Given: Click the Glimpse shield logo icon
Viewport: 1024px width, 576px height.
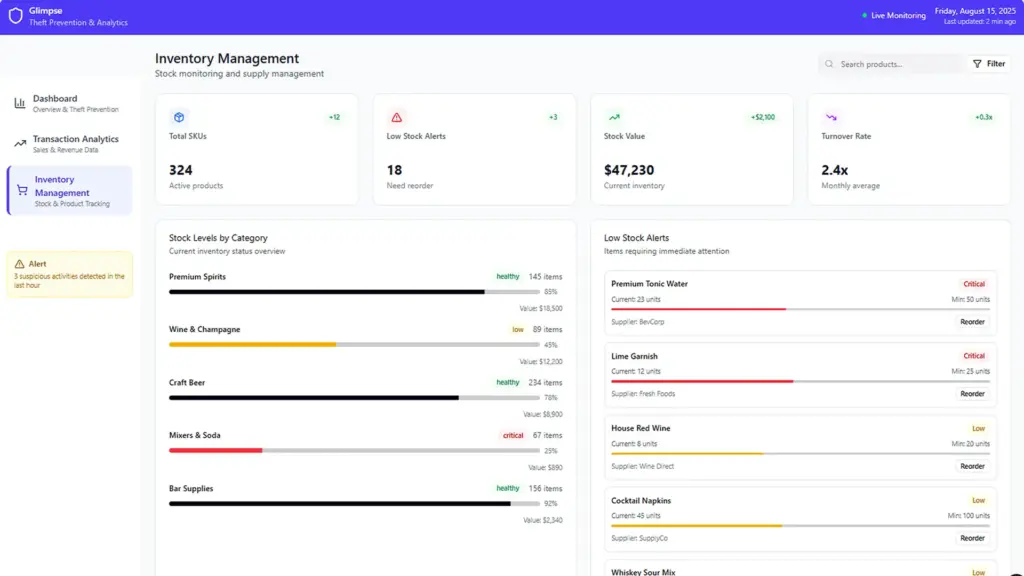Looking at the screenshot, I should tap(15, 16).
